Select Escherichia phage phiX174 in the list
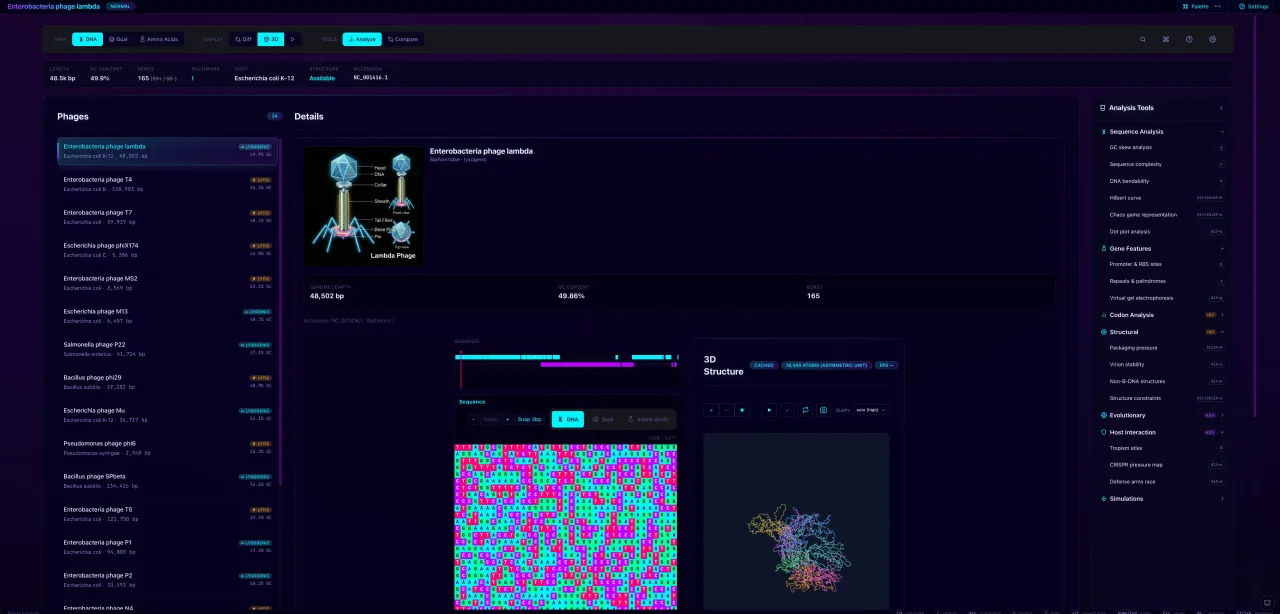Viewport: 1280px width, 614px height. [168, 249]
